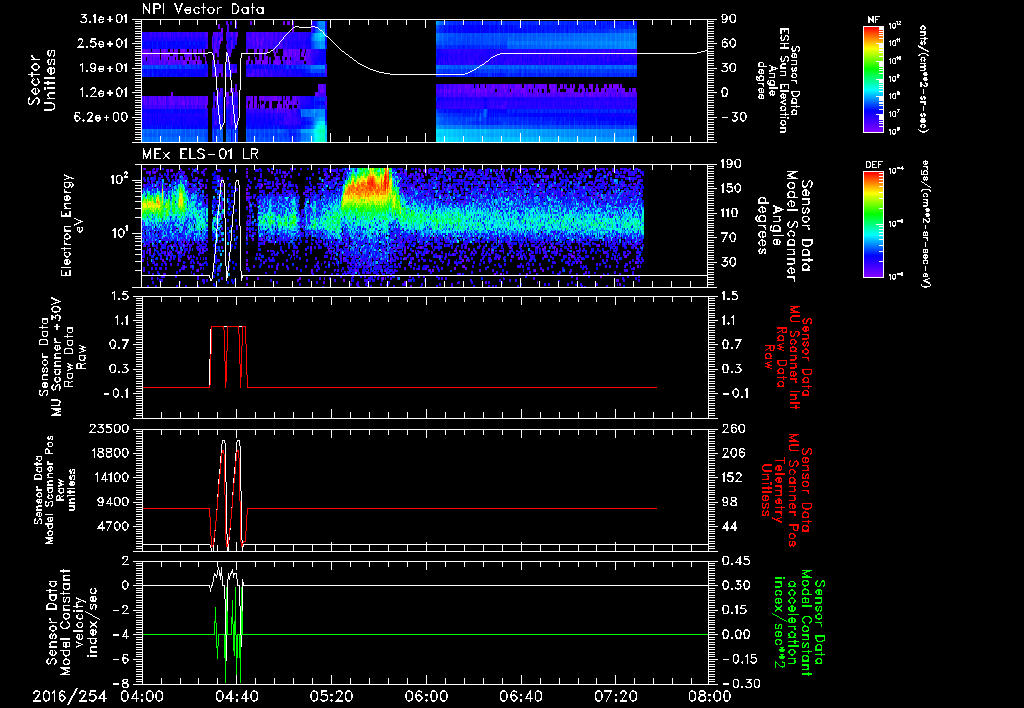Click the 'cnts/(cm**2-sr-sec)' color bar unit label

click(923, 78)
